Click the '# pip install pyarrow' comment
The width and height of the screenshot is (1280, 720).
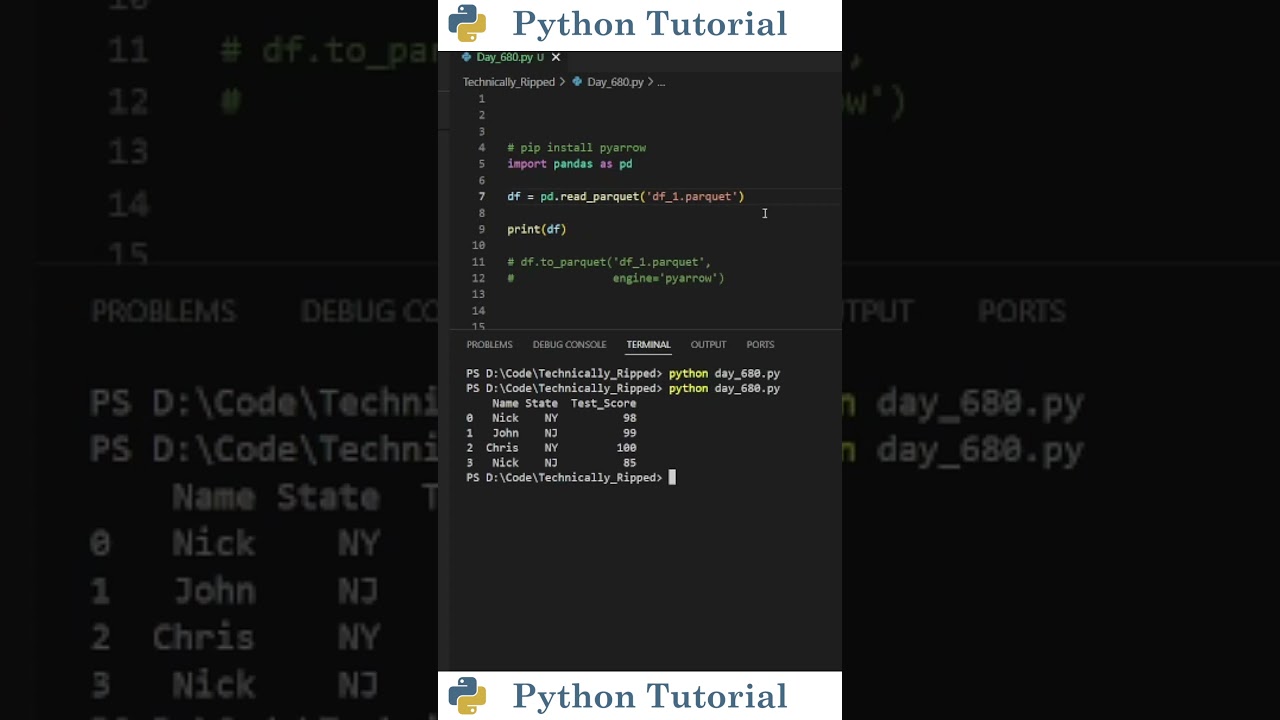(x=576, y=148)
